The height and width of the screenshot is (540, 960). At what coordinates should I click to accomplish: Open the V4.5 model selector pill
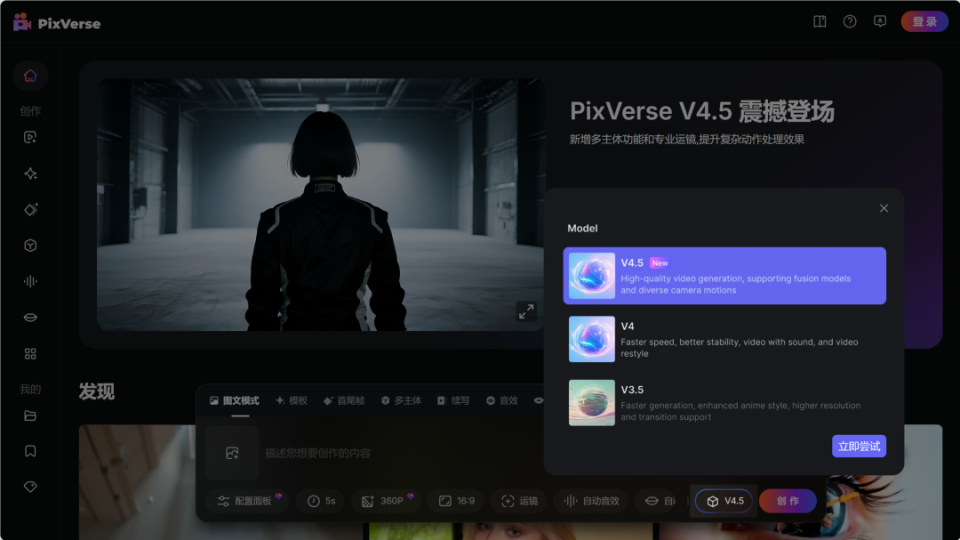coord(724,501)
